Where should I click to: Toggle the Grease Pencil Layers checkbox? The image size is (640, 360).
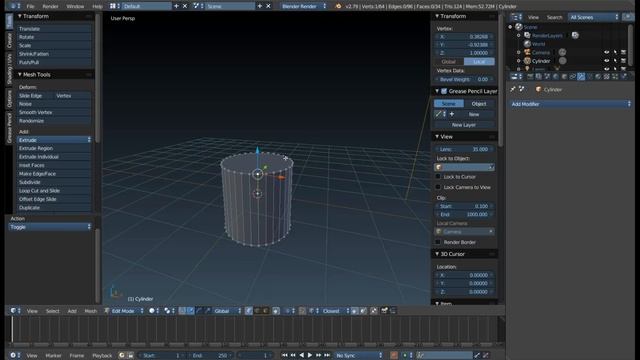[x=444, y=91]
